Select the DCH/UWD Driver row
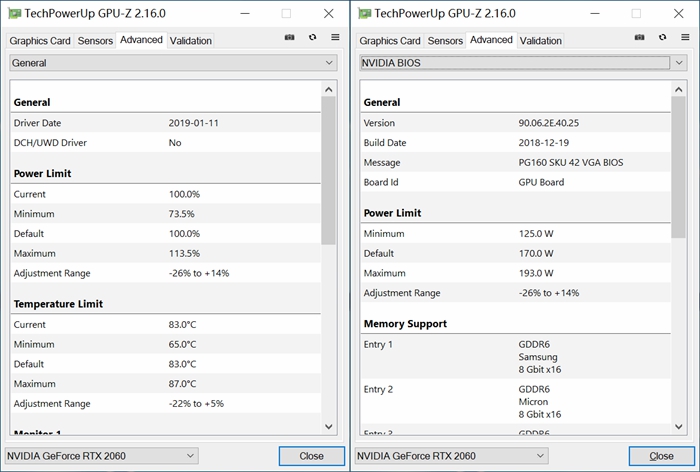Image resolution: width=700 pixels, height=472 pixels. (x=166, y=142)
